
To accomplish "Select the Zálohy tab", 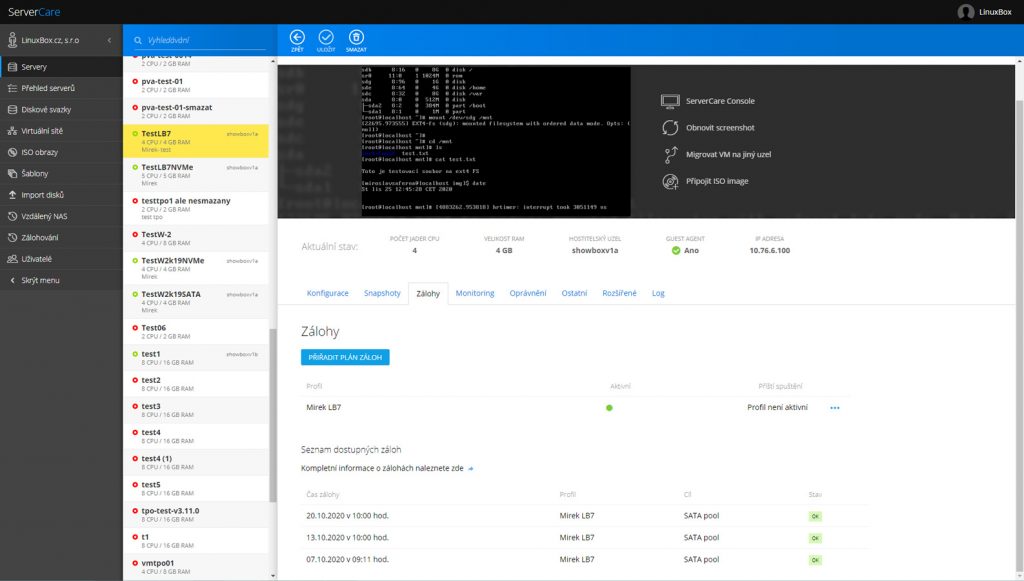I will pos(428,294).
